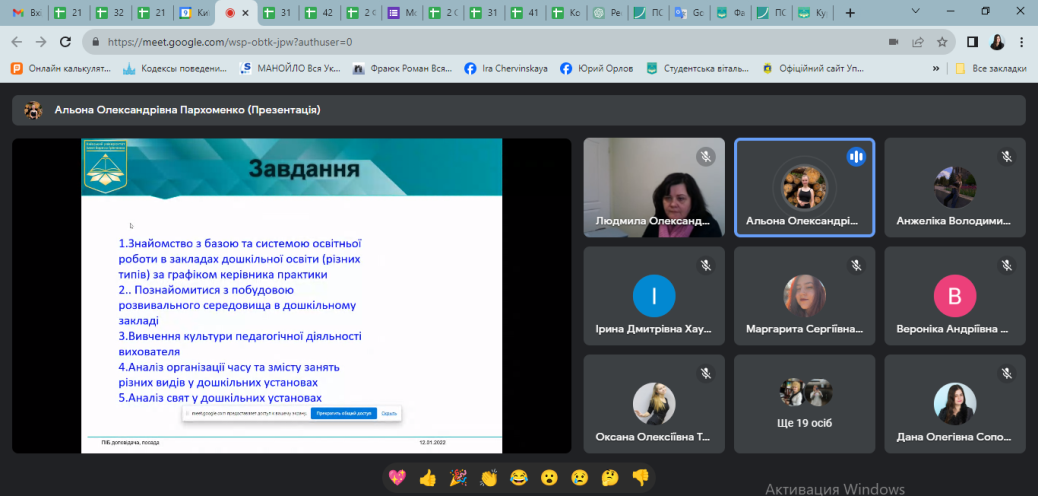1038x496 pixels.
Task: Click muted mic icon on Анжеліка's tile
Action: [x=1006, y=157]
